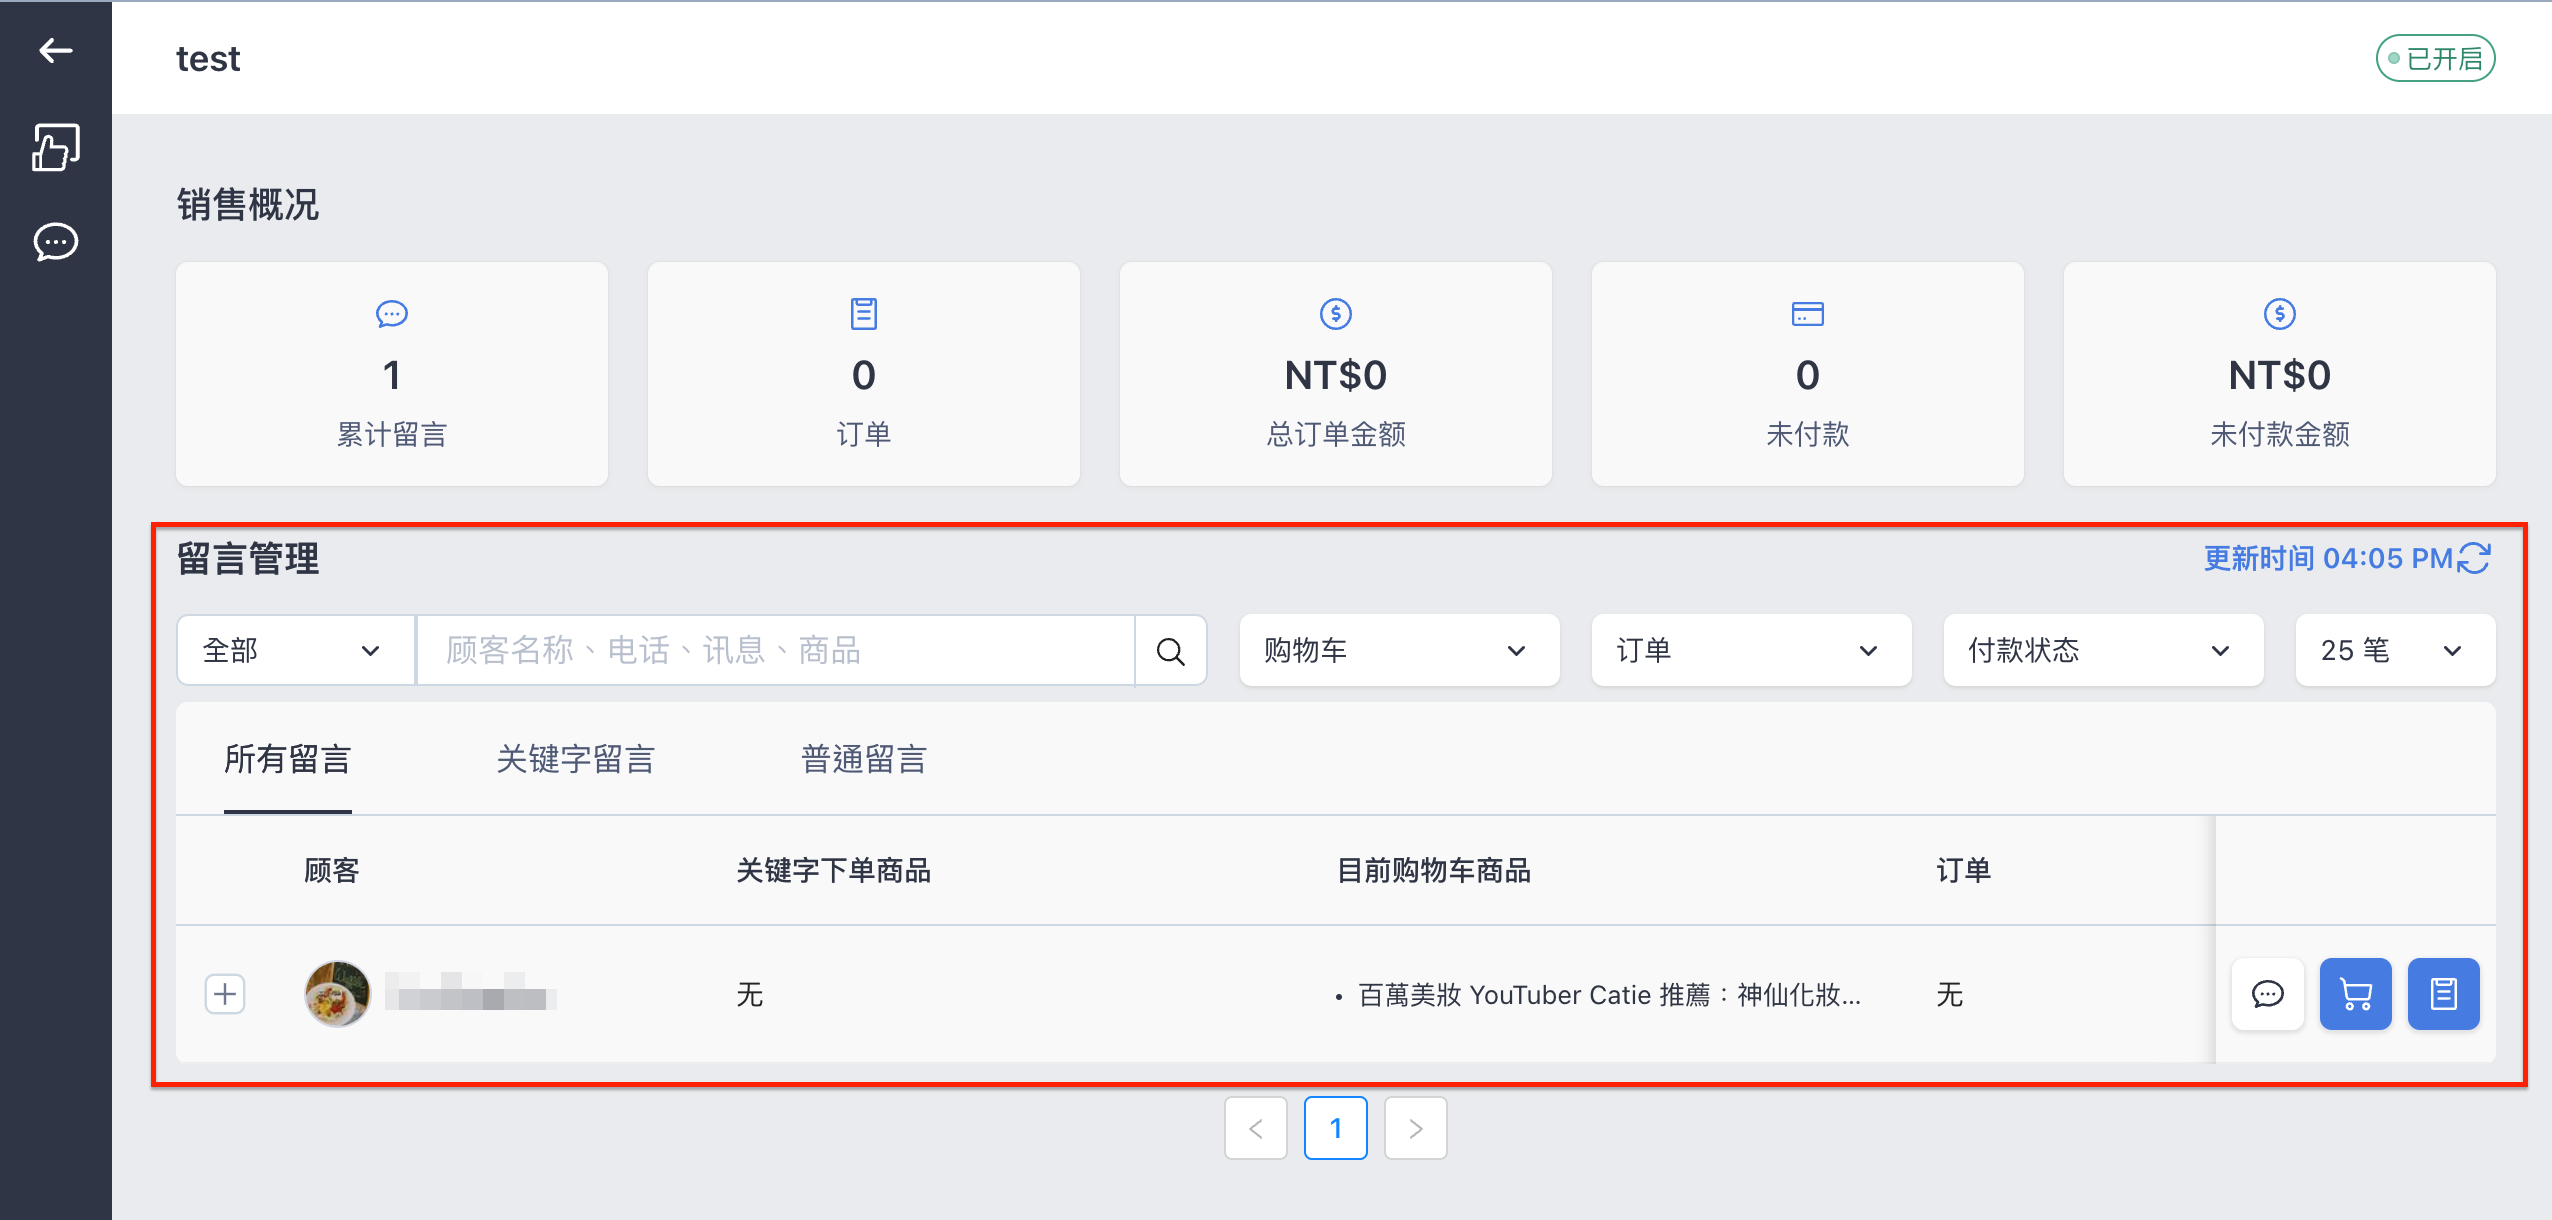
Task: Select page 1 in pagination
Action: click(1335, 1129)
